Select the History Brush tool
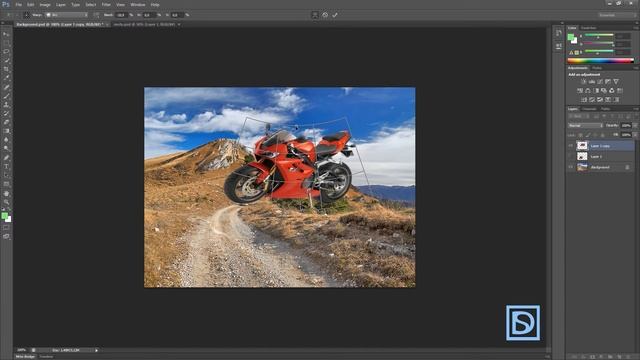This screenshot has height=360, width=640. (x=6, y=113)
